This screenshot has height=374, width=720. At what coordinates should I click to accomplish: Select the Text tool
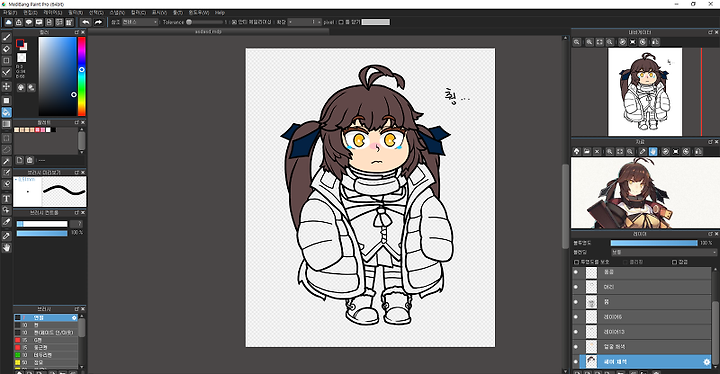[6, 198]
